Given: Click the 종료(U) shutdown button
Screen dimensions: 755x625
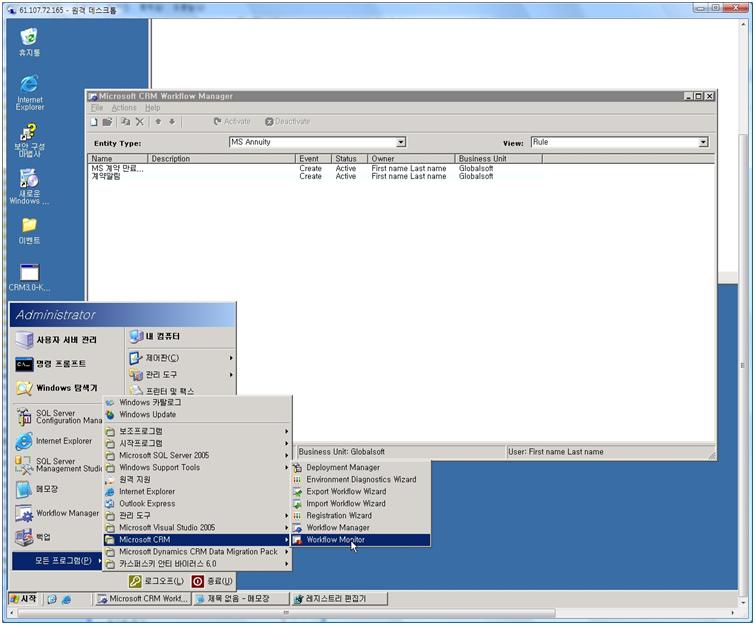Looking at the screenshot, I should point(212,582).
